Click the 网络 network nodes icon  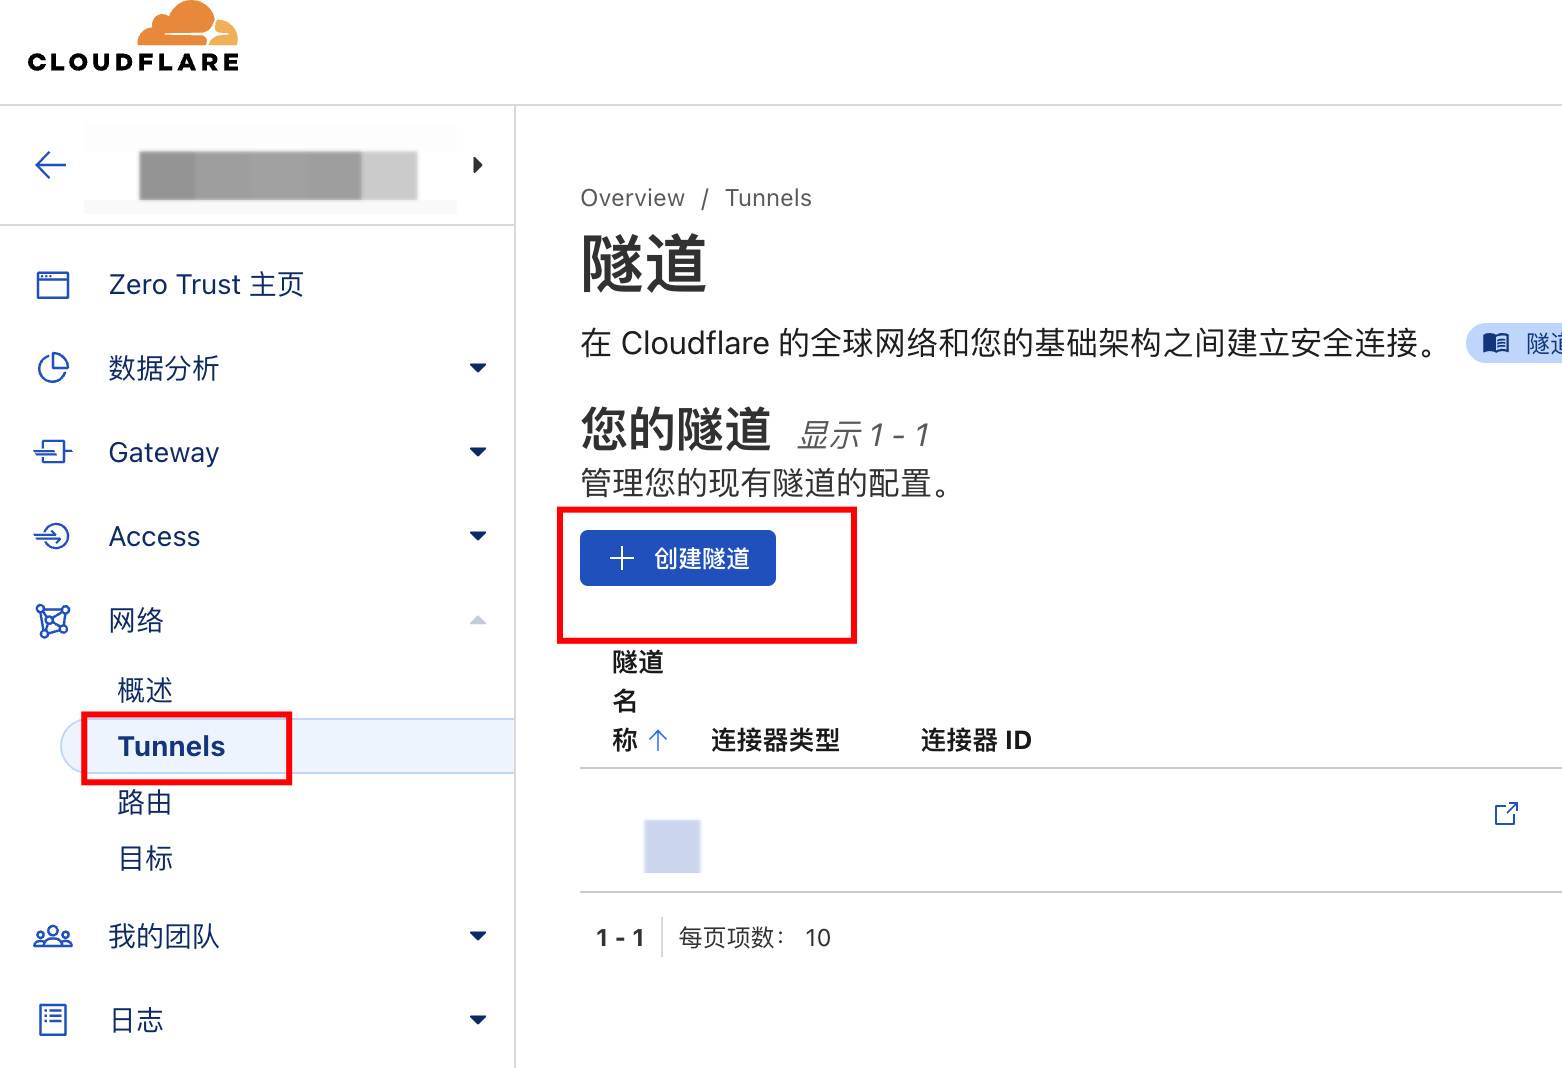click(x=53, y=621)
